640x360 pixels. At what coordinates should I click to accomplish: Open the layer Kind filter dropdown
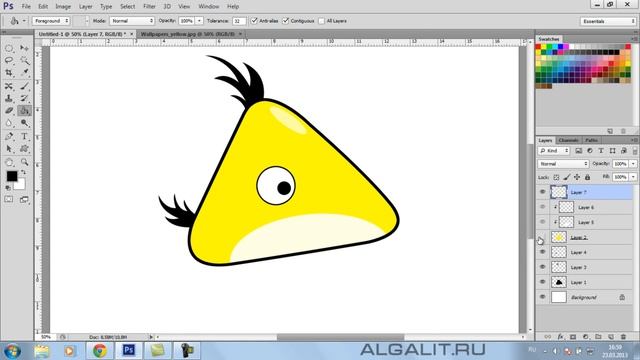click(554, 151)
